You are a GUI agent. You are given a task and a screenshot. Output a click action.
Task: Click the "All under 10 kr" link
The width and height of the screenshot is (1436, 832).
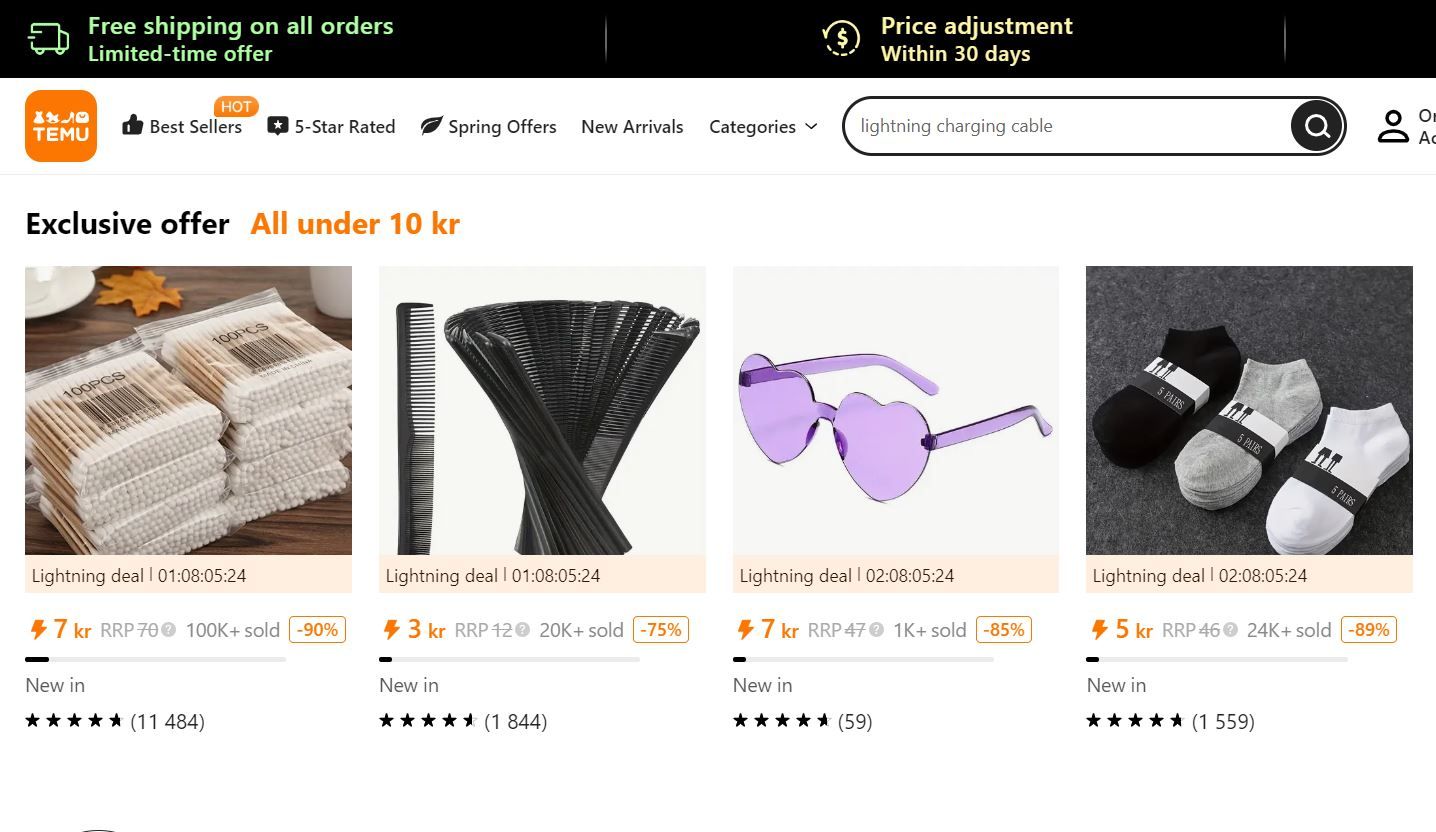point(355,224)
